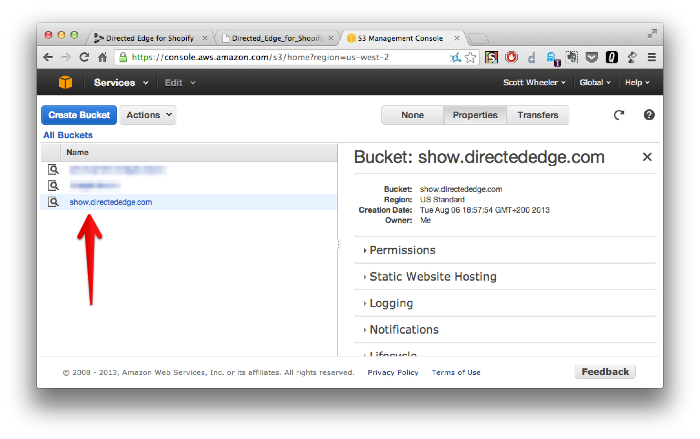Go to browser home page icon
The image size is (700, 439).
point(103,57)
